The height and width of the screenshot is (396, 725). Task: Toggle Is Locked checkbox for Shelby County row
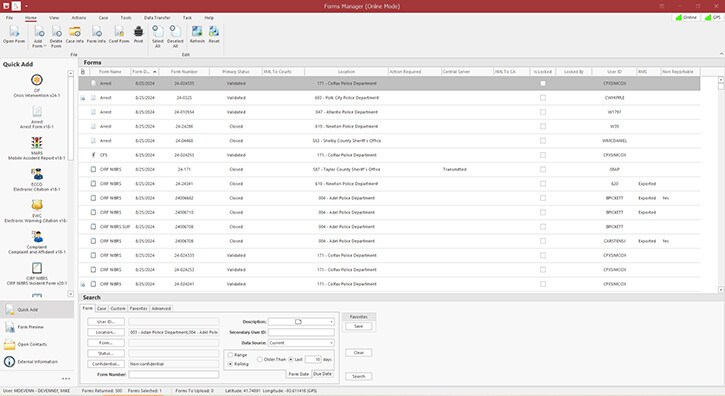(x=543, y=141)
